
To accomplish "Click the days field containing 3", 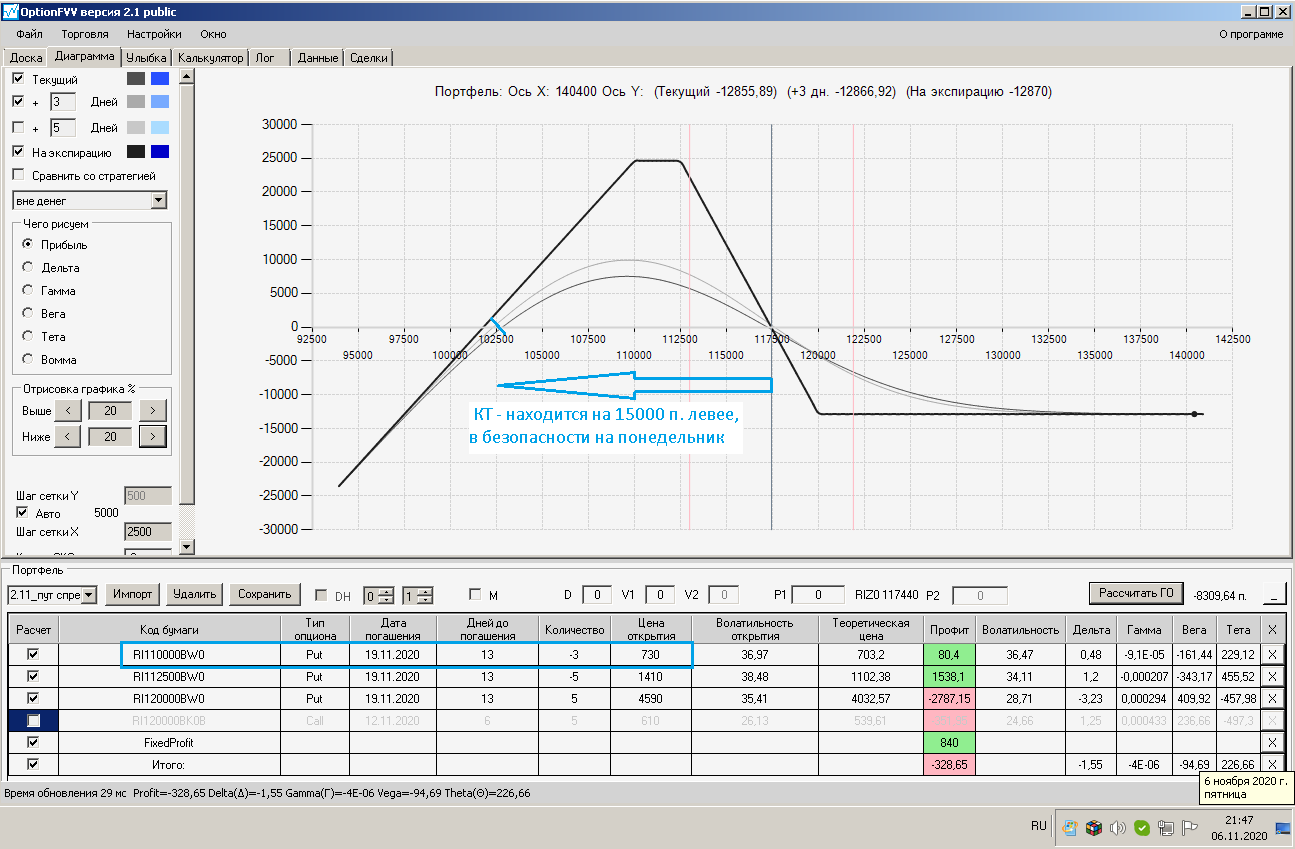I will [62, 101].
